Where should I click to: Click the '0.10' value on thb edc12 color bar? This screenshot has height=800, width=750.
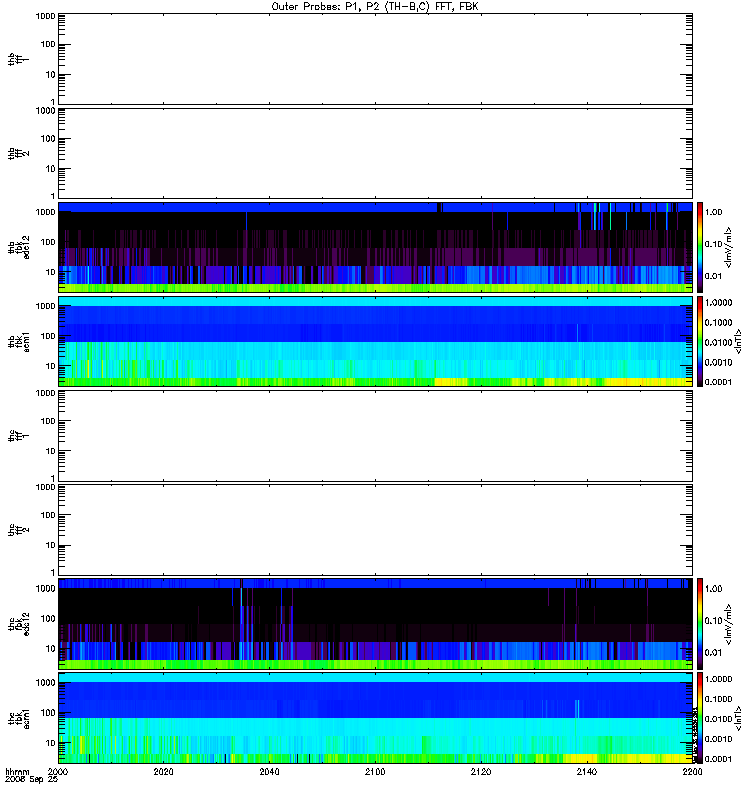pos(714,244)
